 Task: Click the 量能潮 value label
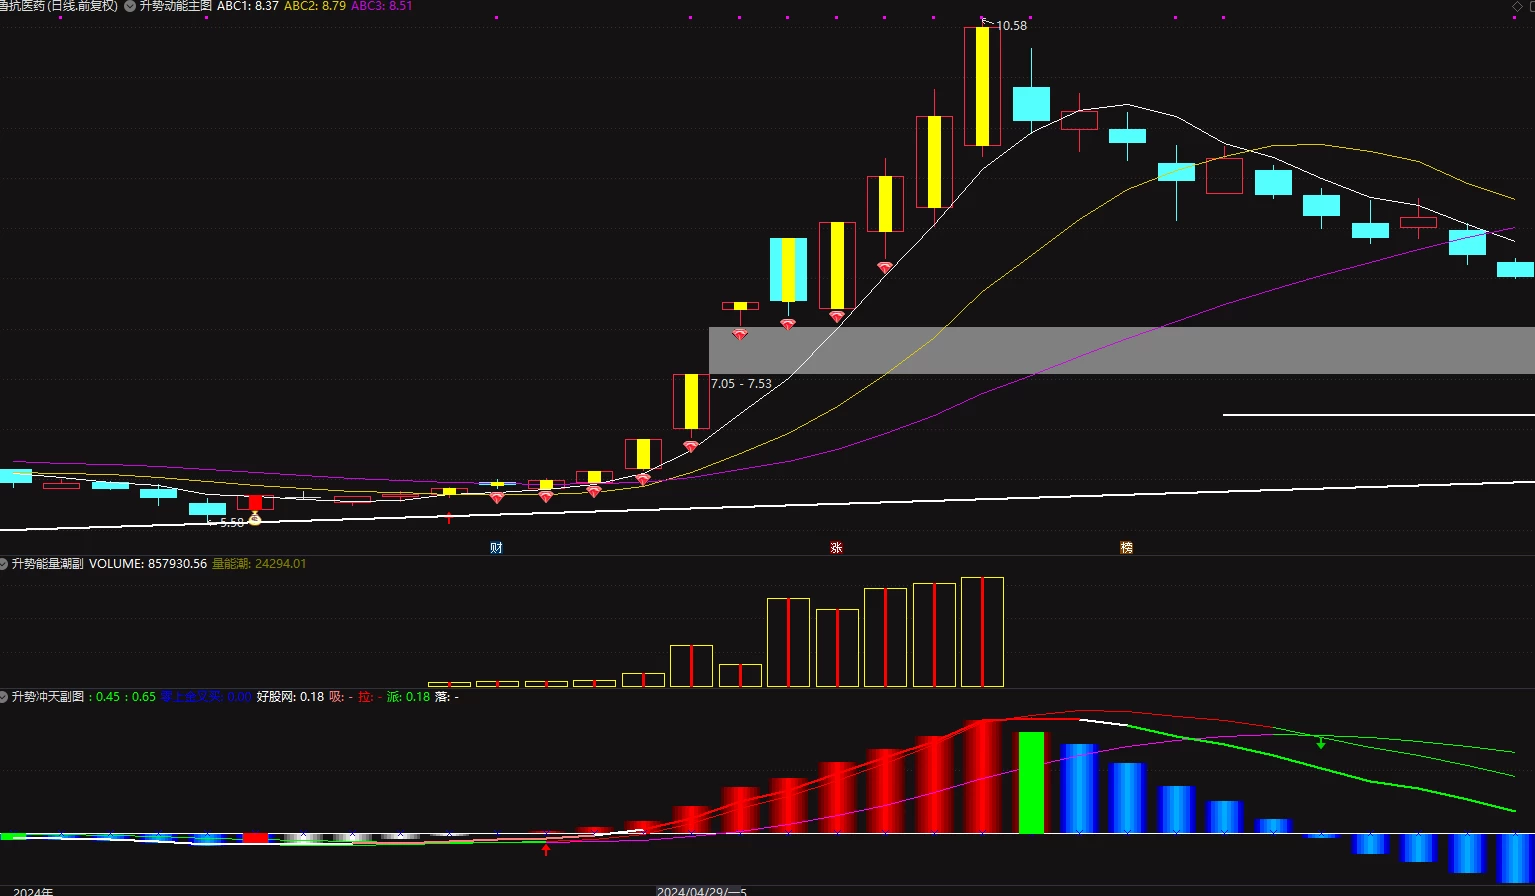pos(259,564)
